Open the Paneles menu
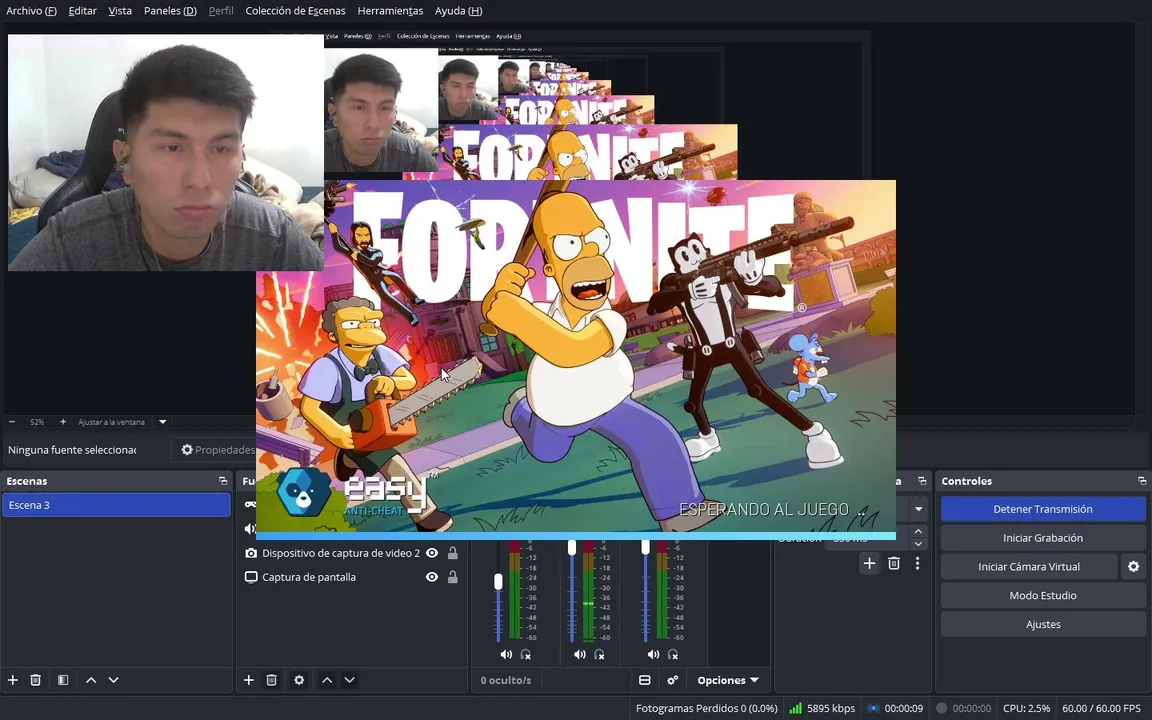Image resolution: width=1152 pixels, height=720 pixels. point(170,11)
